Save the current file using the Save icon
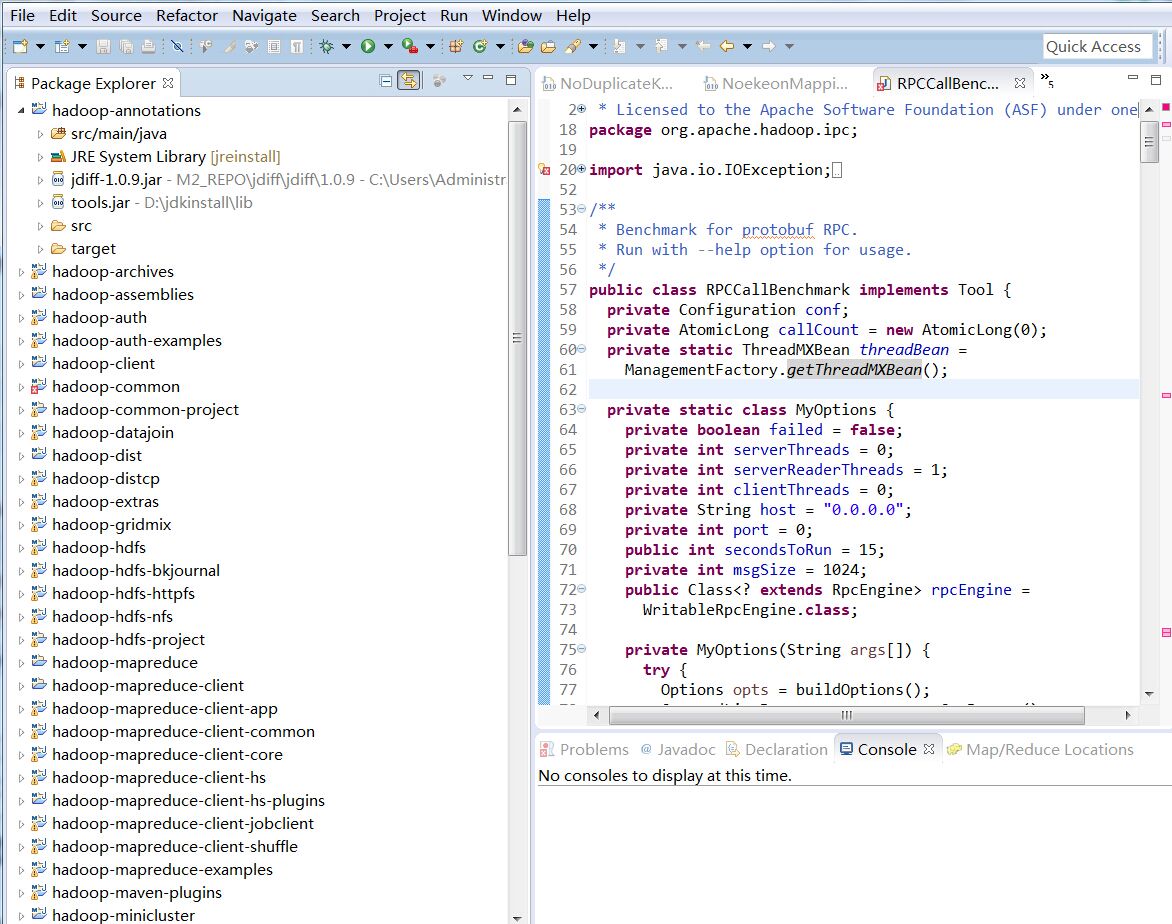 point(104,45)
